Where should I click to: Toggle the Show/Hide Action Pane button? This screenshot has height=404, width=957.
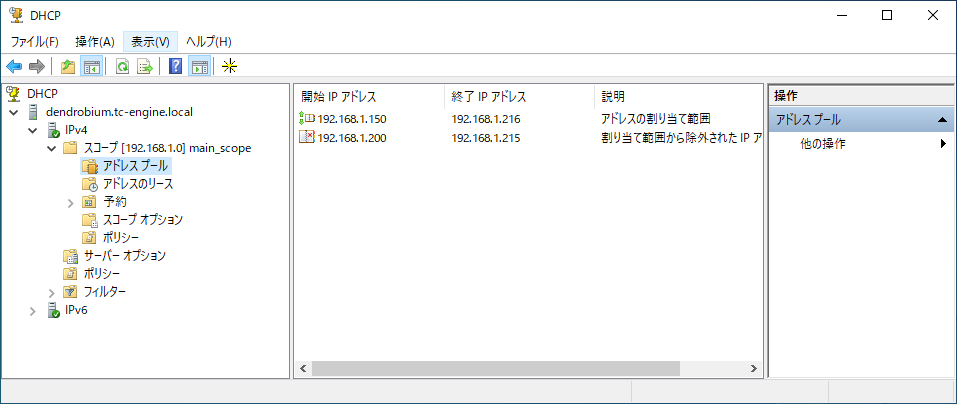coord(199,67)
